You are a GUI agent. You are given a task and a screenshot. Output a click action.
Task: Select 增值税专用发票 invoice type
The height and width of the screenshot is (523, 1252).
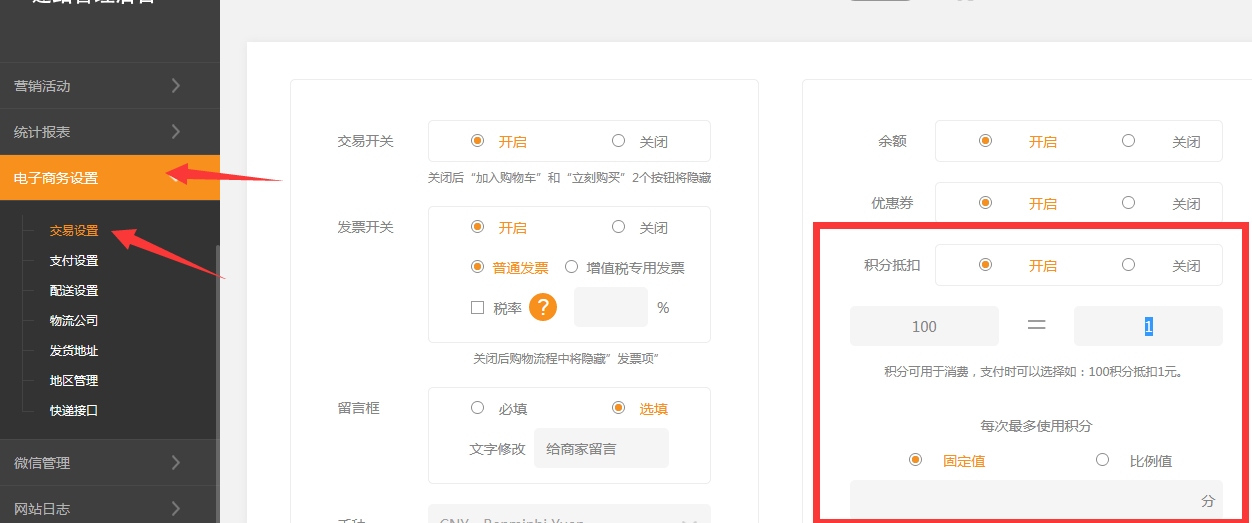pyautogui.click(x=572, y=267)
